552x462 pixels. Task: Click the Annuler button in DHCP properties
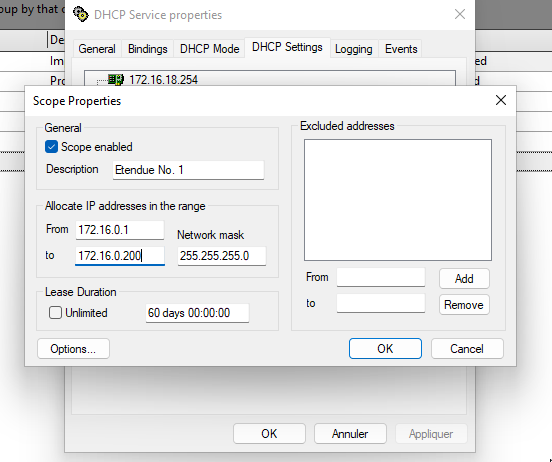(350, 433)
